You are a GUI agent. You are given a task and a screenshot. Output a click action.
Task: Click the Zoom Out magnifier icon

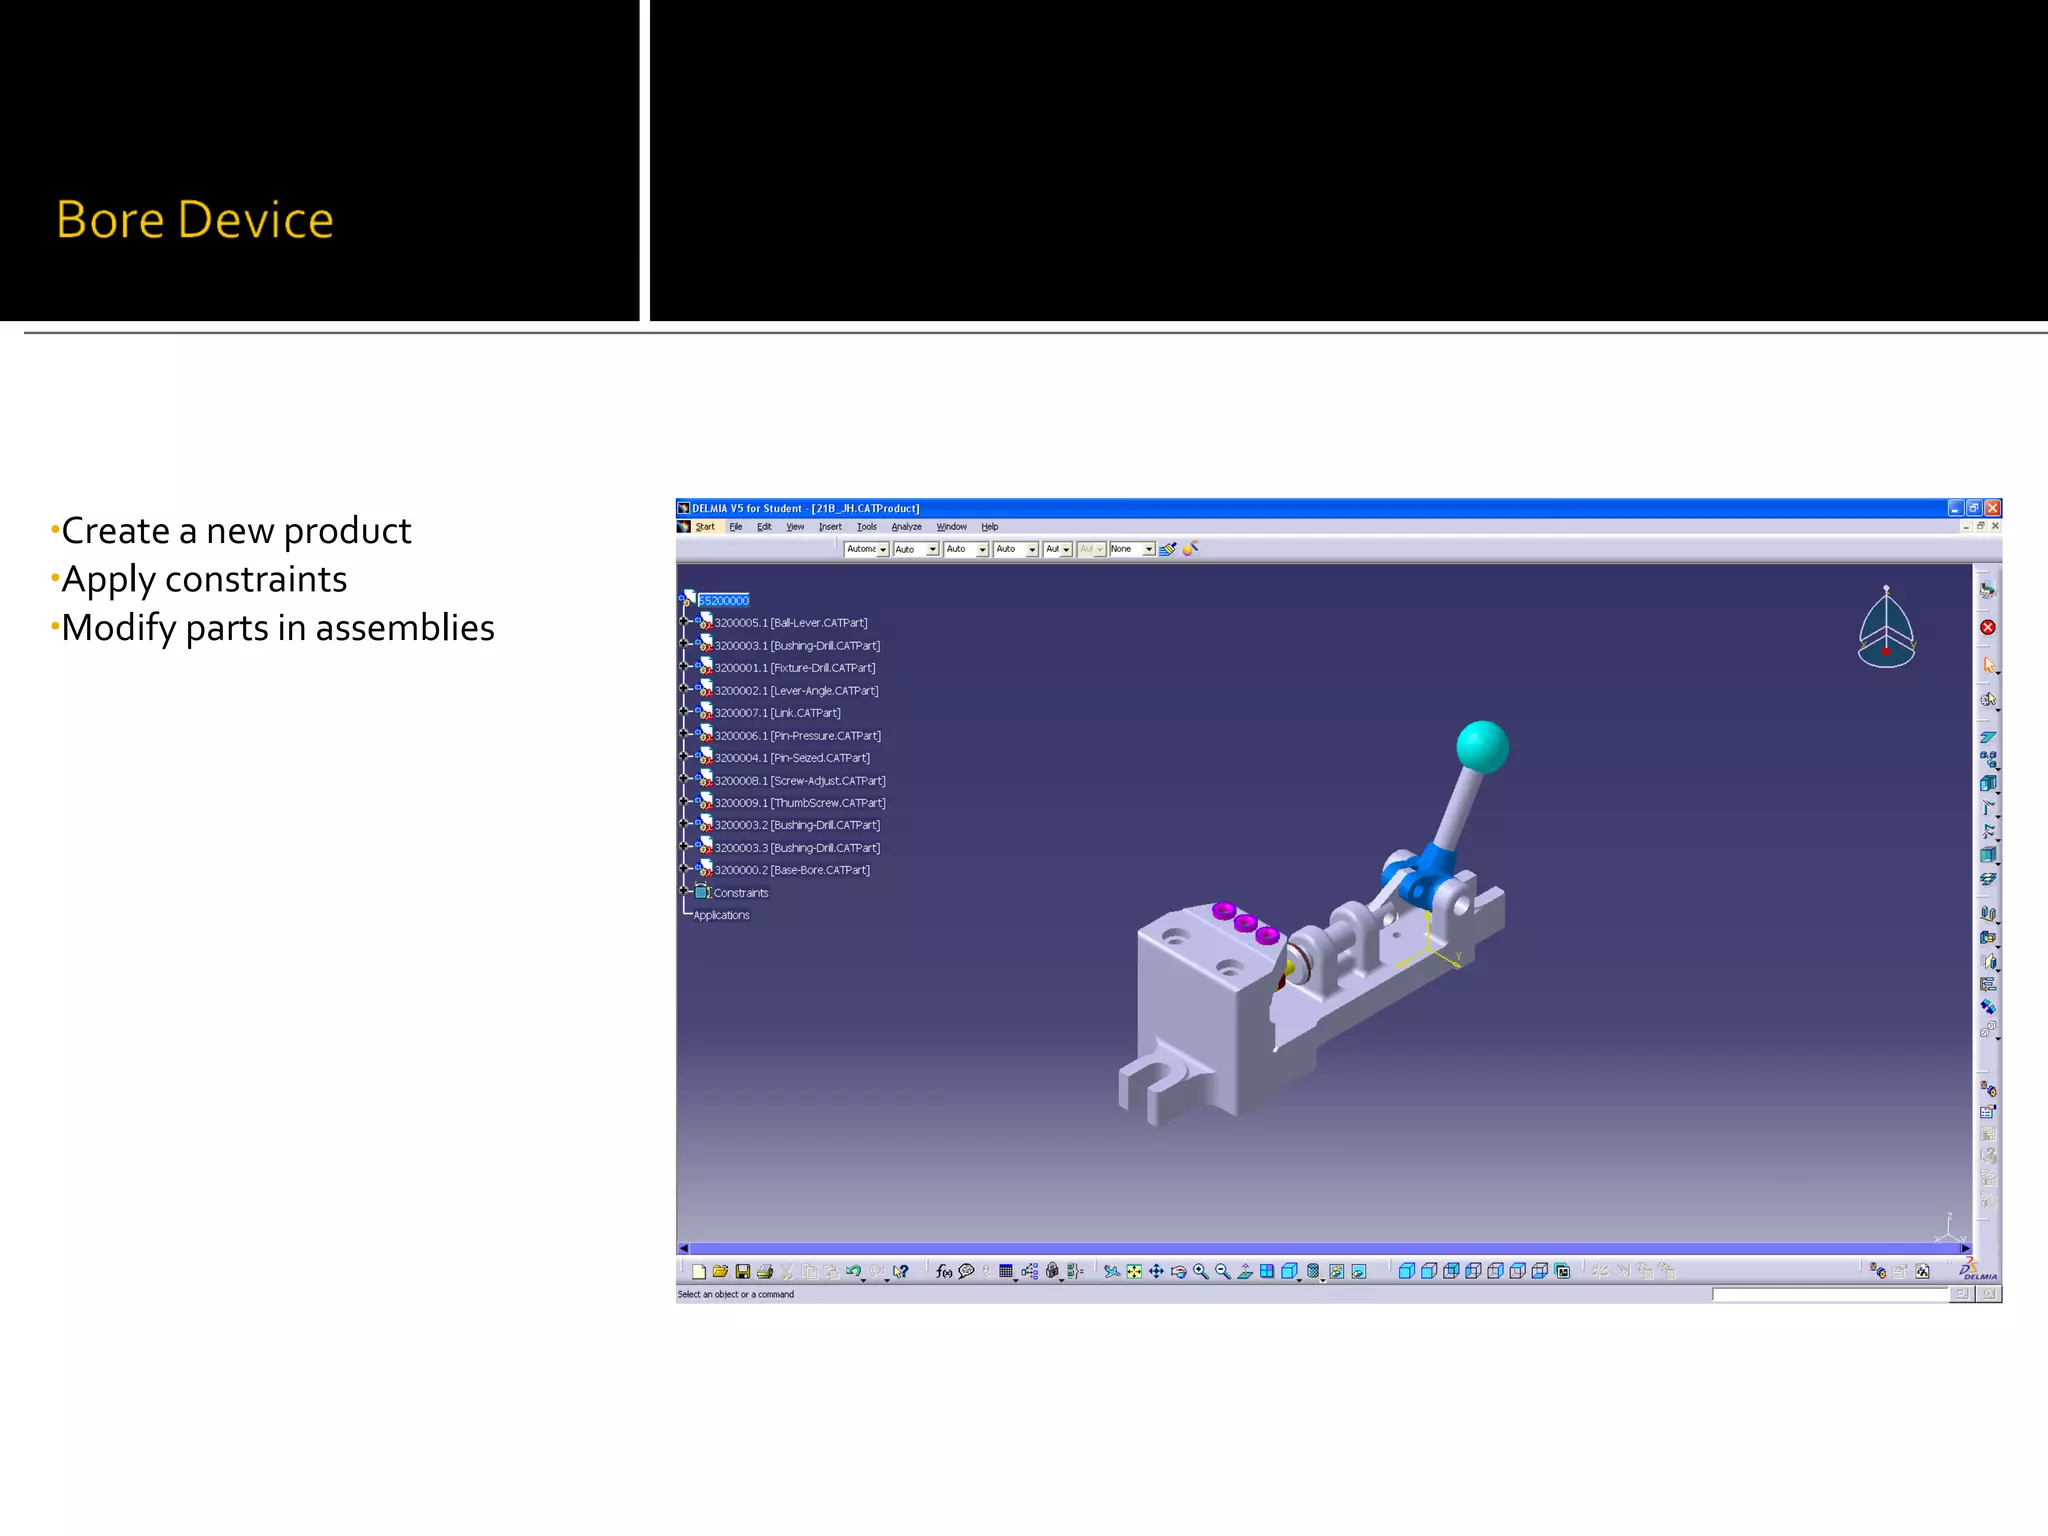tap(1222, 1272)
